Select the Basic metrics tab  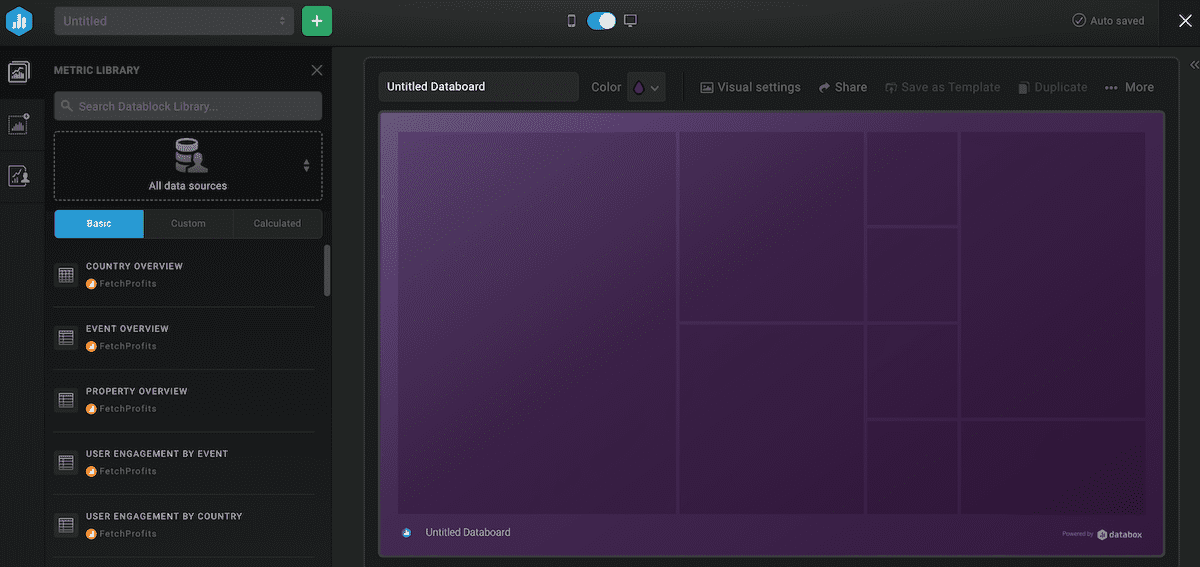pos(99,224)
